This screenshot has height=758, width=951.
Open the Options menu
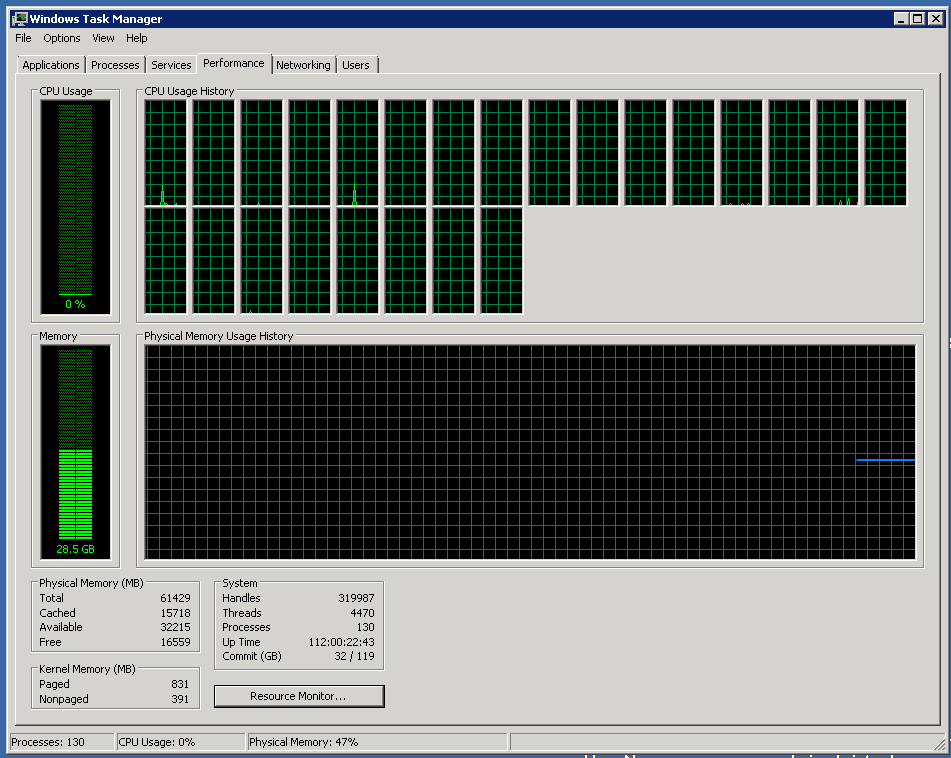click(61, 38)
